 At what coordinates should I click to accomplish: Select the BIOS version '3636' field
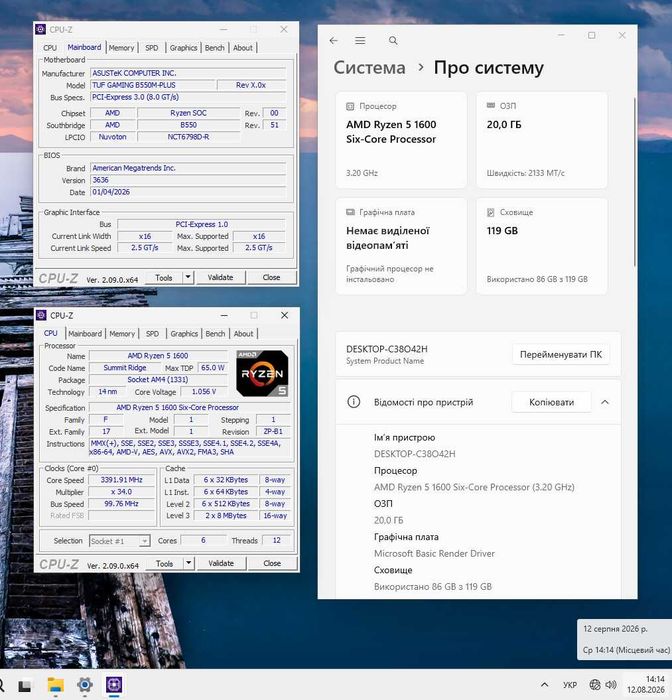188,180
